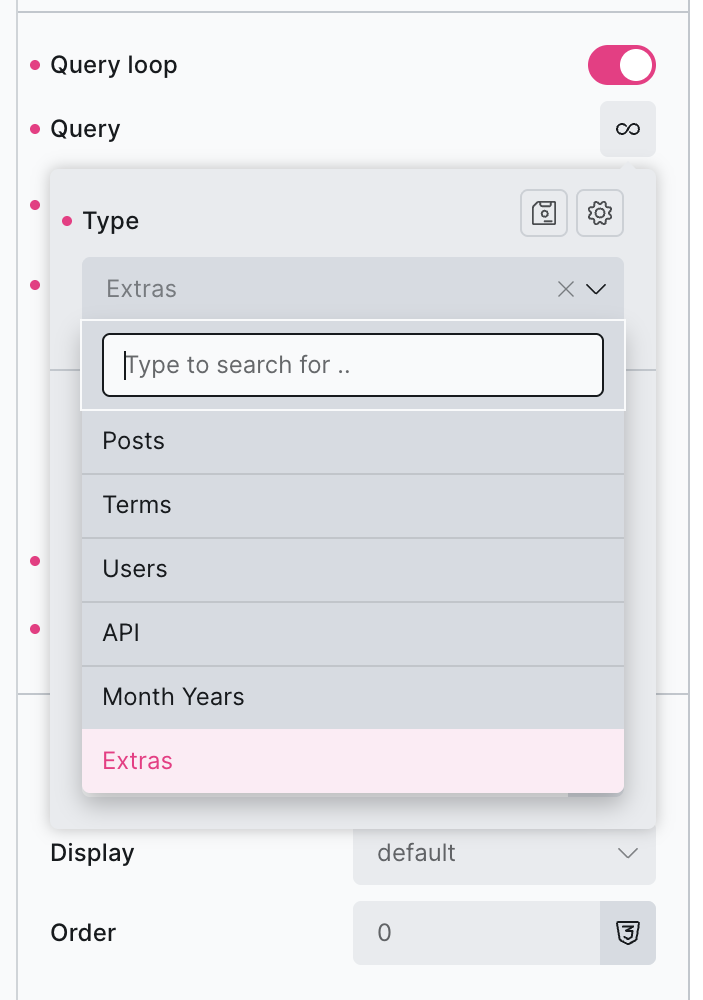Choose the Month Years option
The height and width of the screenshot is (1000, 703).
click(x=353, y=697)
